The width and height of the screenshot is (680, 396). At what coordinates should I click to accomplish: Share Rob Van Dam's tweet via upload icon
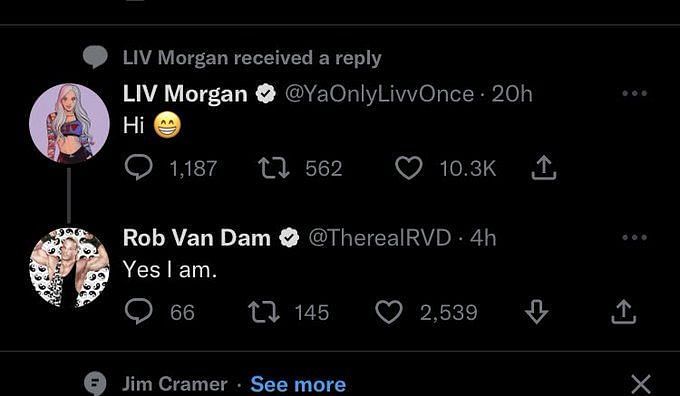pos(624,312)
